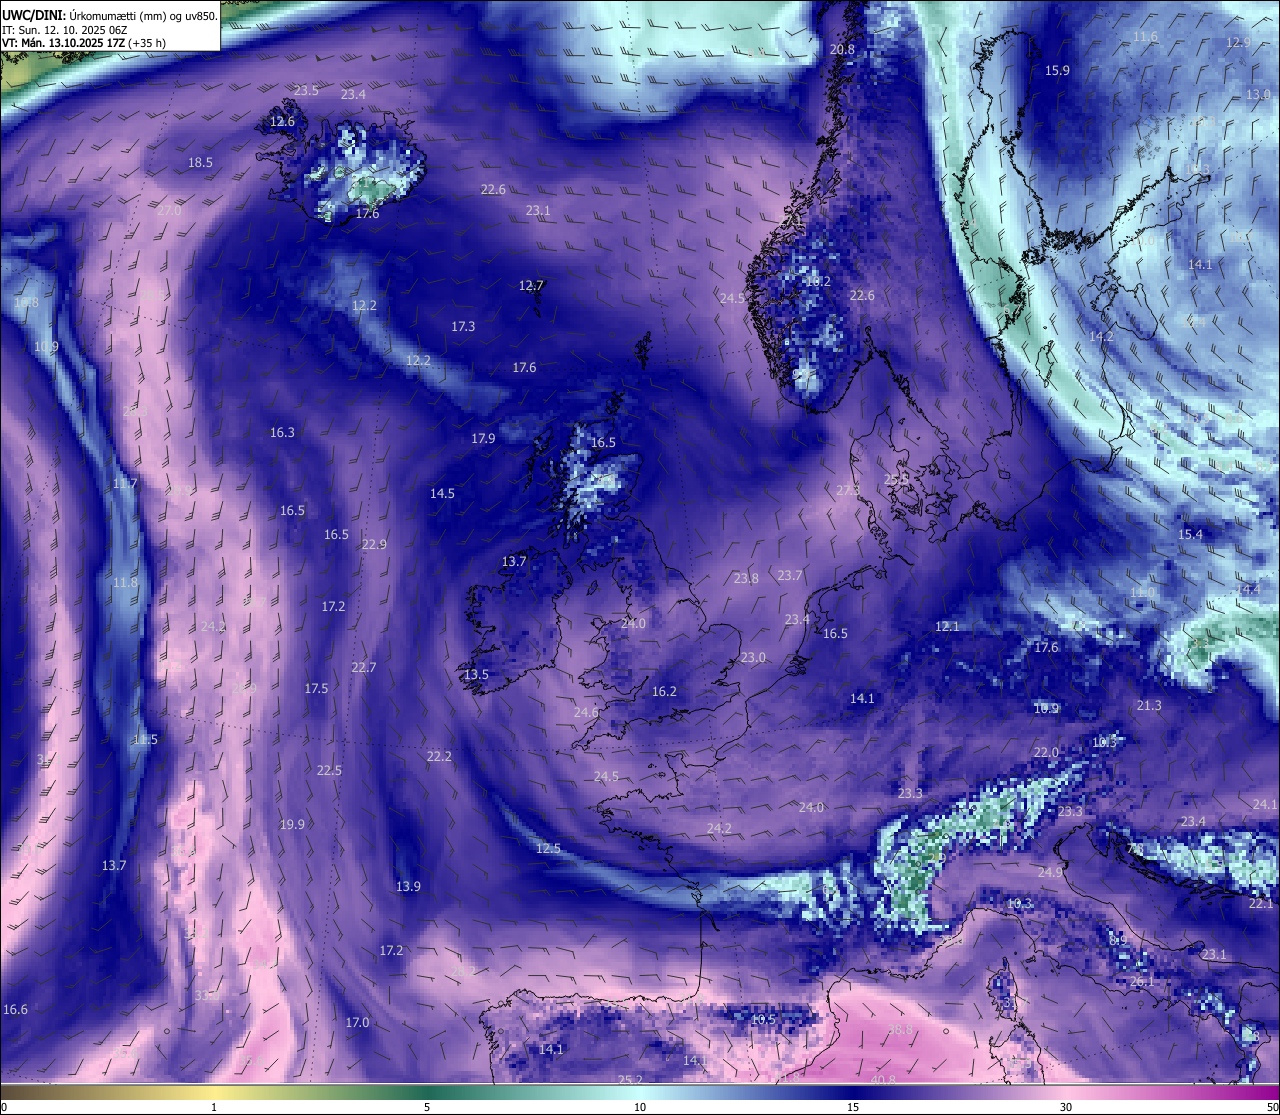Click the map value 18.5

[200, 162]
